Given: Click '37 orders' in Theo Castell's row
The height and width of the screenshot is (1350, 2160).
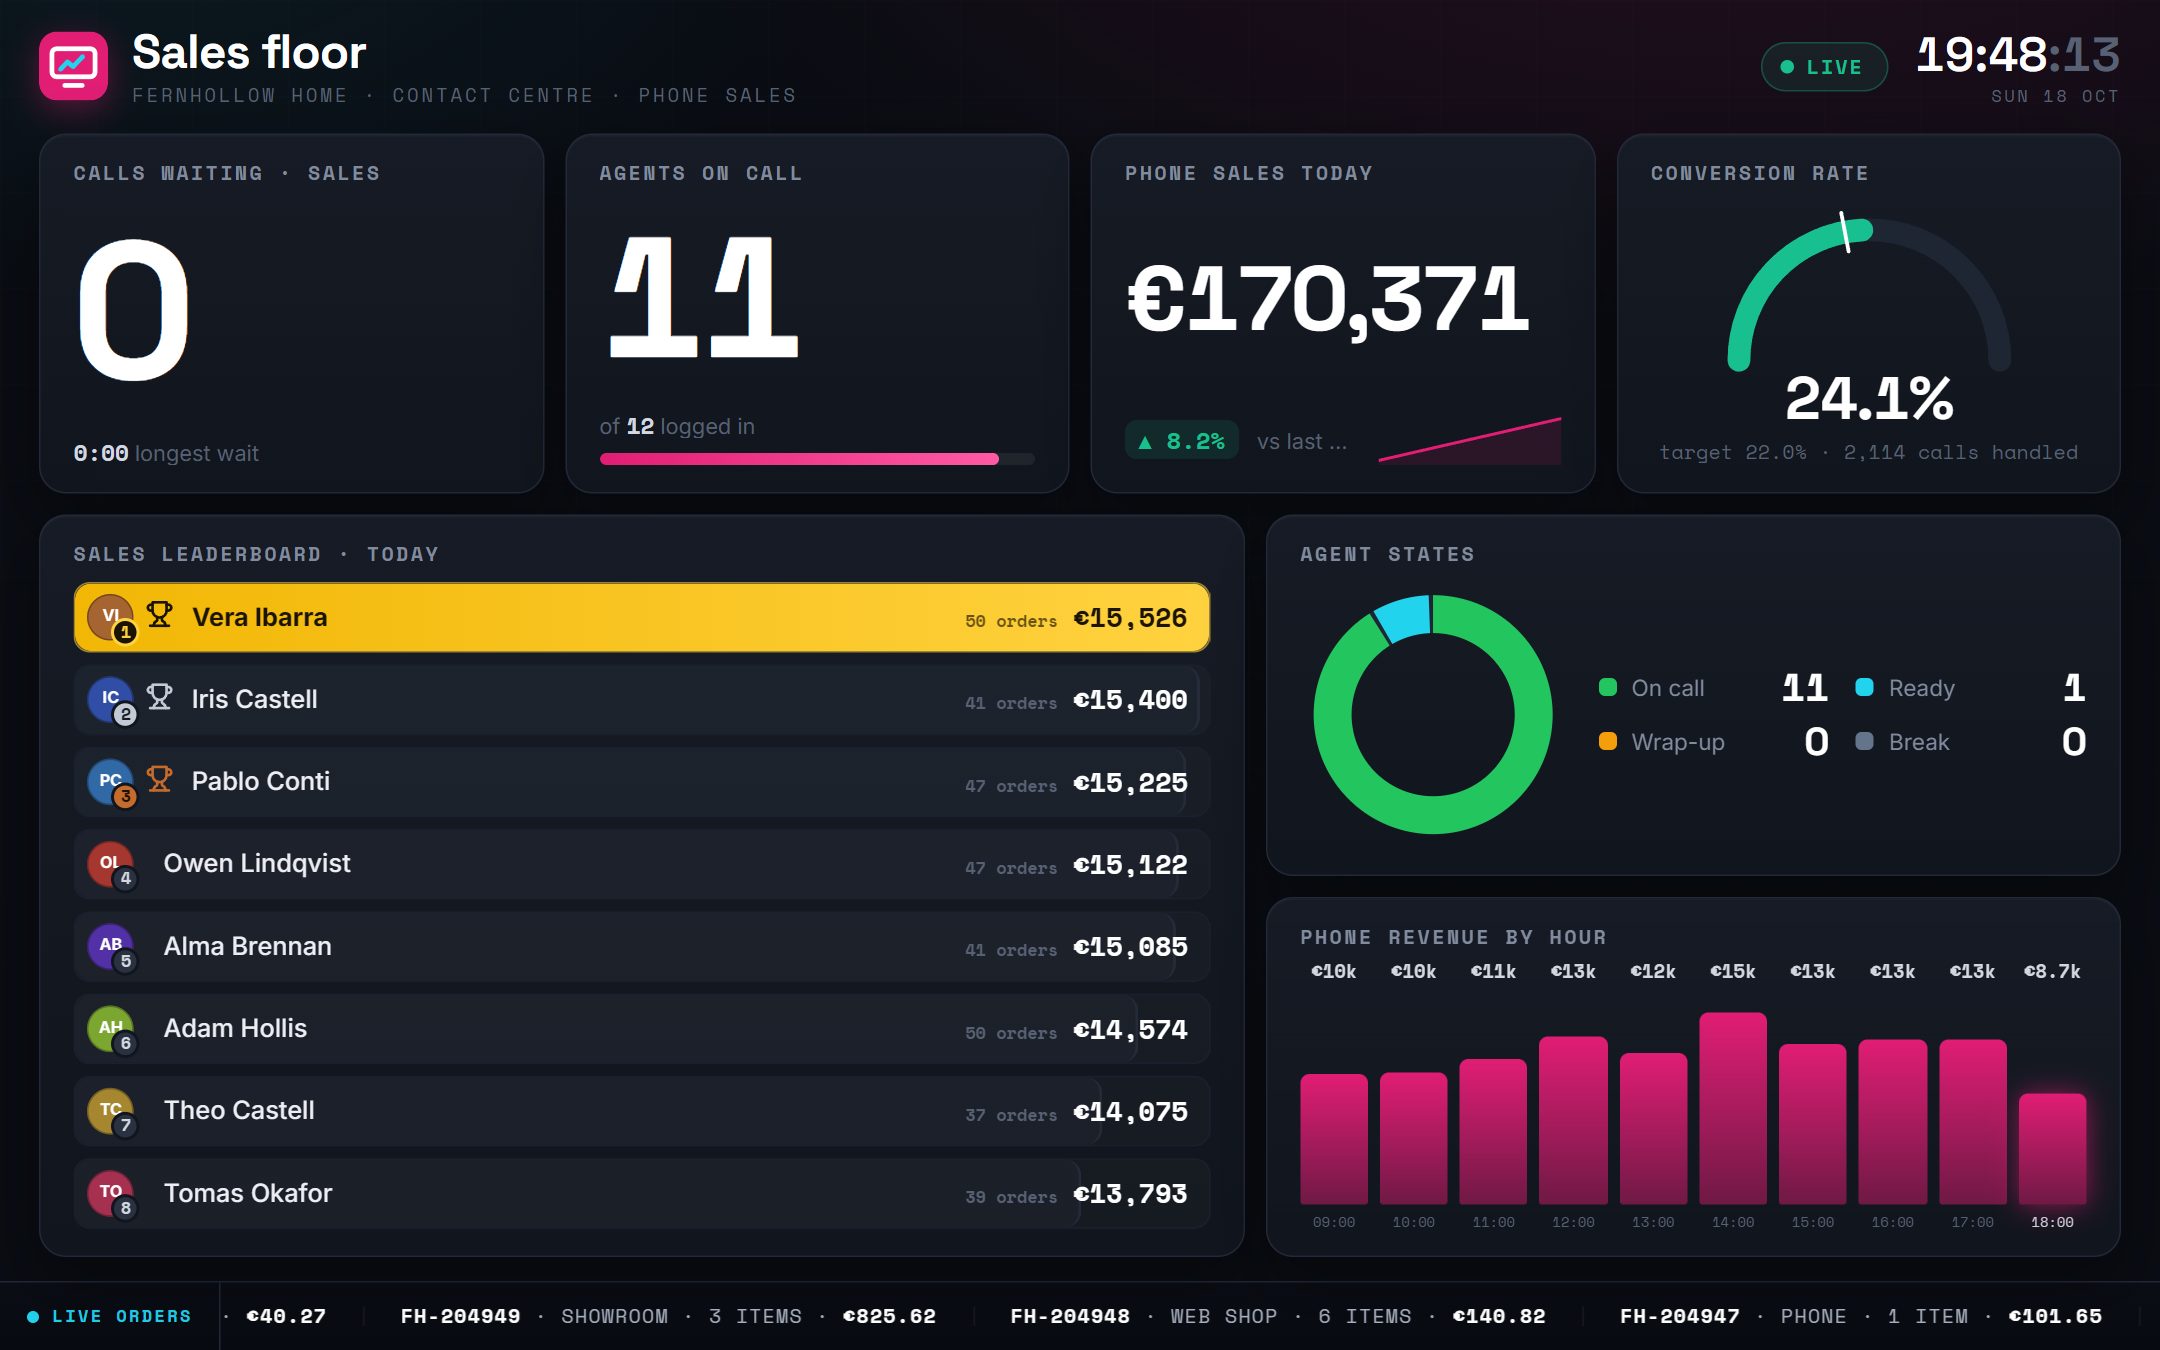Looking at the screenshot, I should 1011,1114.
